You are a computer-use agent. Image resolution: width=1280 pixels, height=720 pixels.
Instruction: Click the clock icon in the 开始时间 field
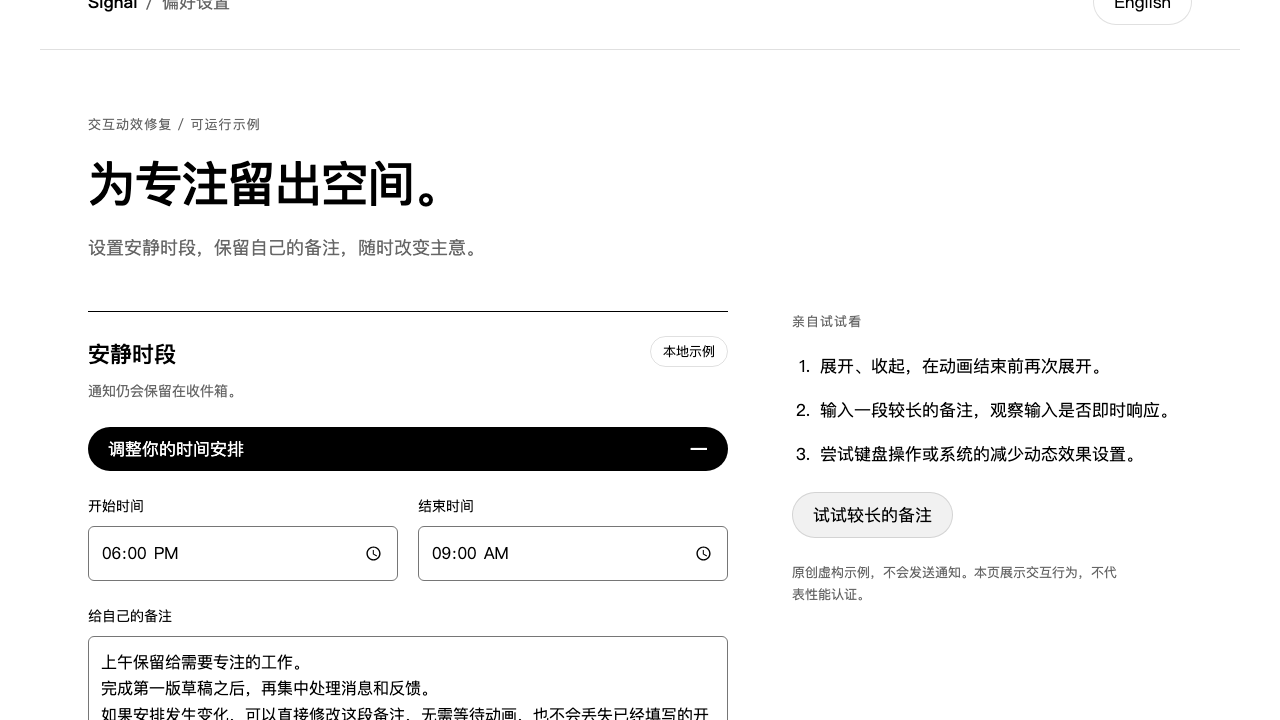point(373,553)
